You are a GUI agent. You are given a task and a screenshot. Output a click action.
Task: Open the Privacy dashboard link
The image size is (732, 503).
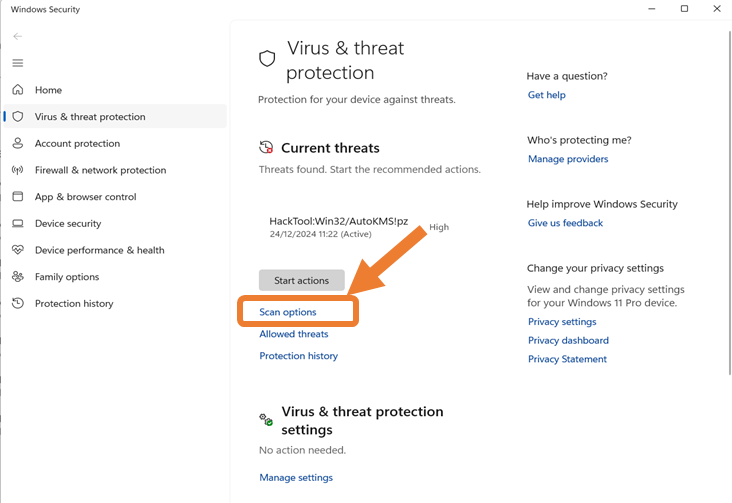568,340
